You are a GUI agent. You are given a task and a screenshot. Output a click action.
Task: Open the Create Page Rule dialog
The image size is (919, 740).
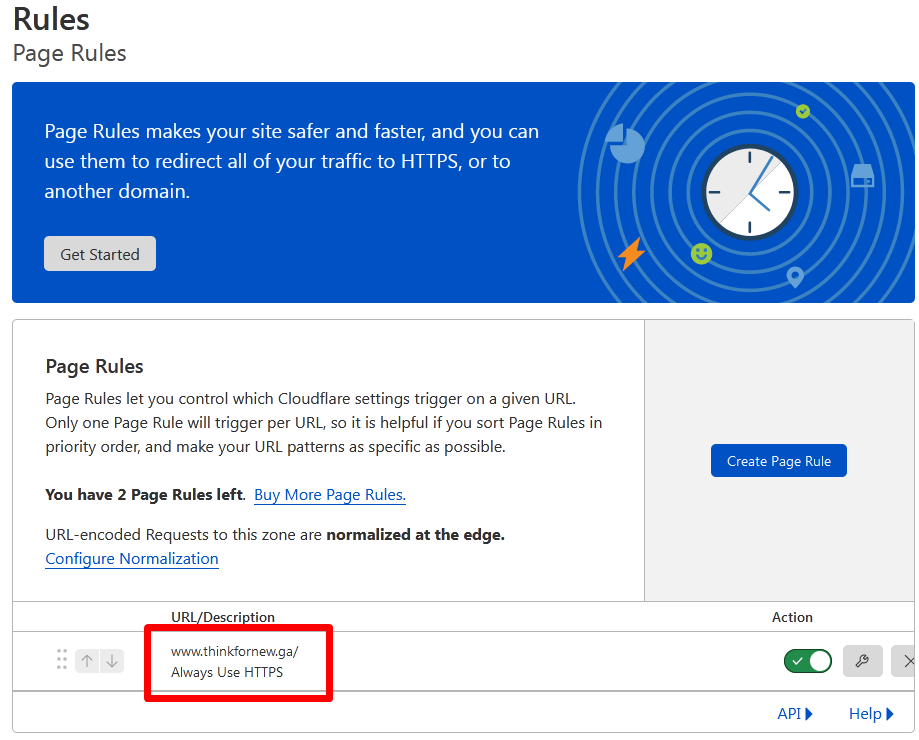pyautogui.click(x=778, y=461)
